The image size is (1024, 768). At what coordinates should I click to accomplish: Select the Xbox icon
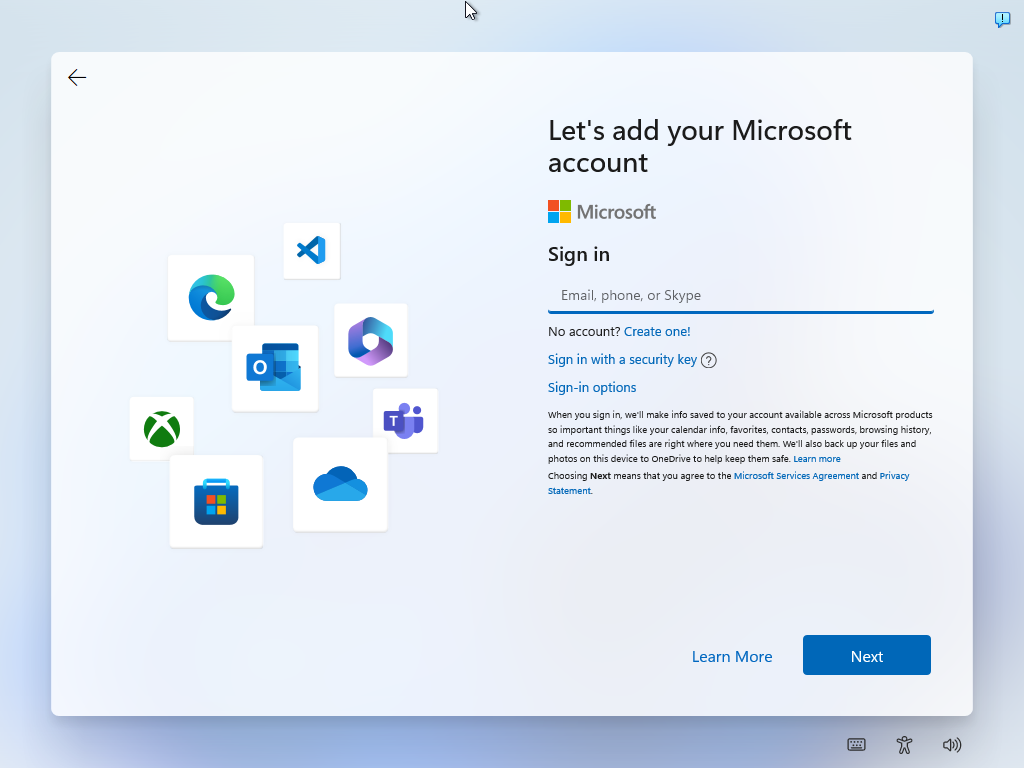tap(161, 428)
